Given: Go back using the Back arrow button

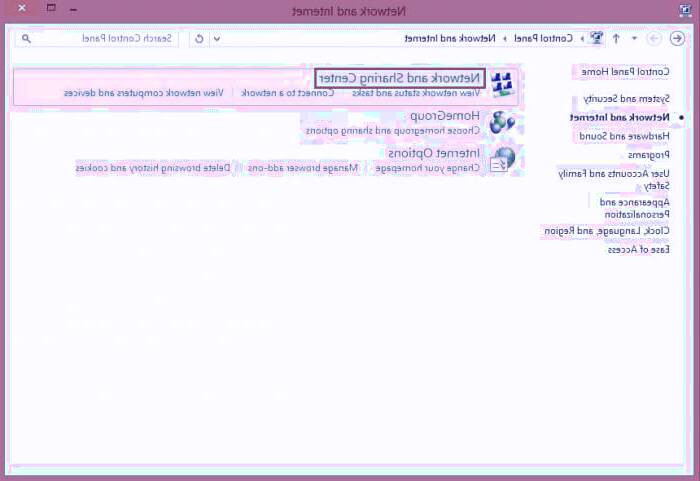Looking at the screenshot, I should (x=677, y=38).
